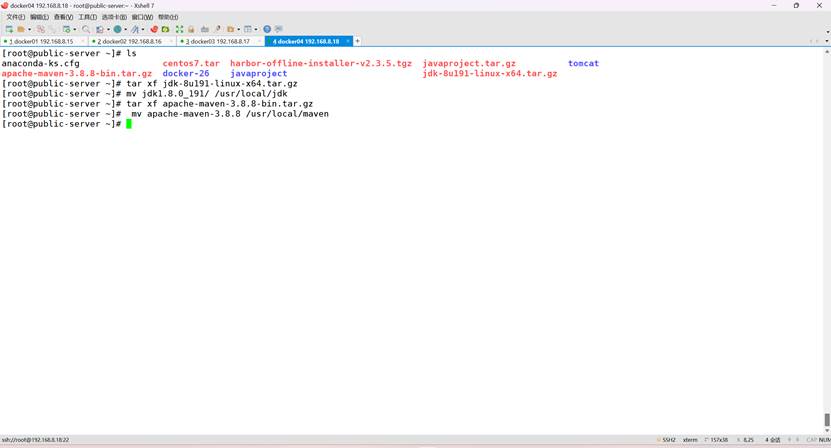Screen dimensions: 831x448
Task: Expand the layout icon dropdown arrow
Action: click(x=256, y=29)
